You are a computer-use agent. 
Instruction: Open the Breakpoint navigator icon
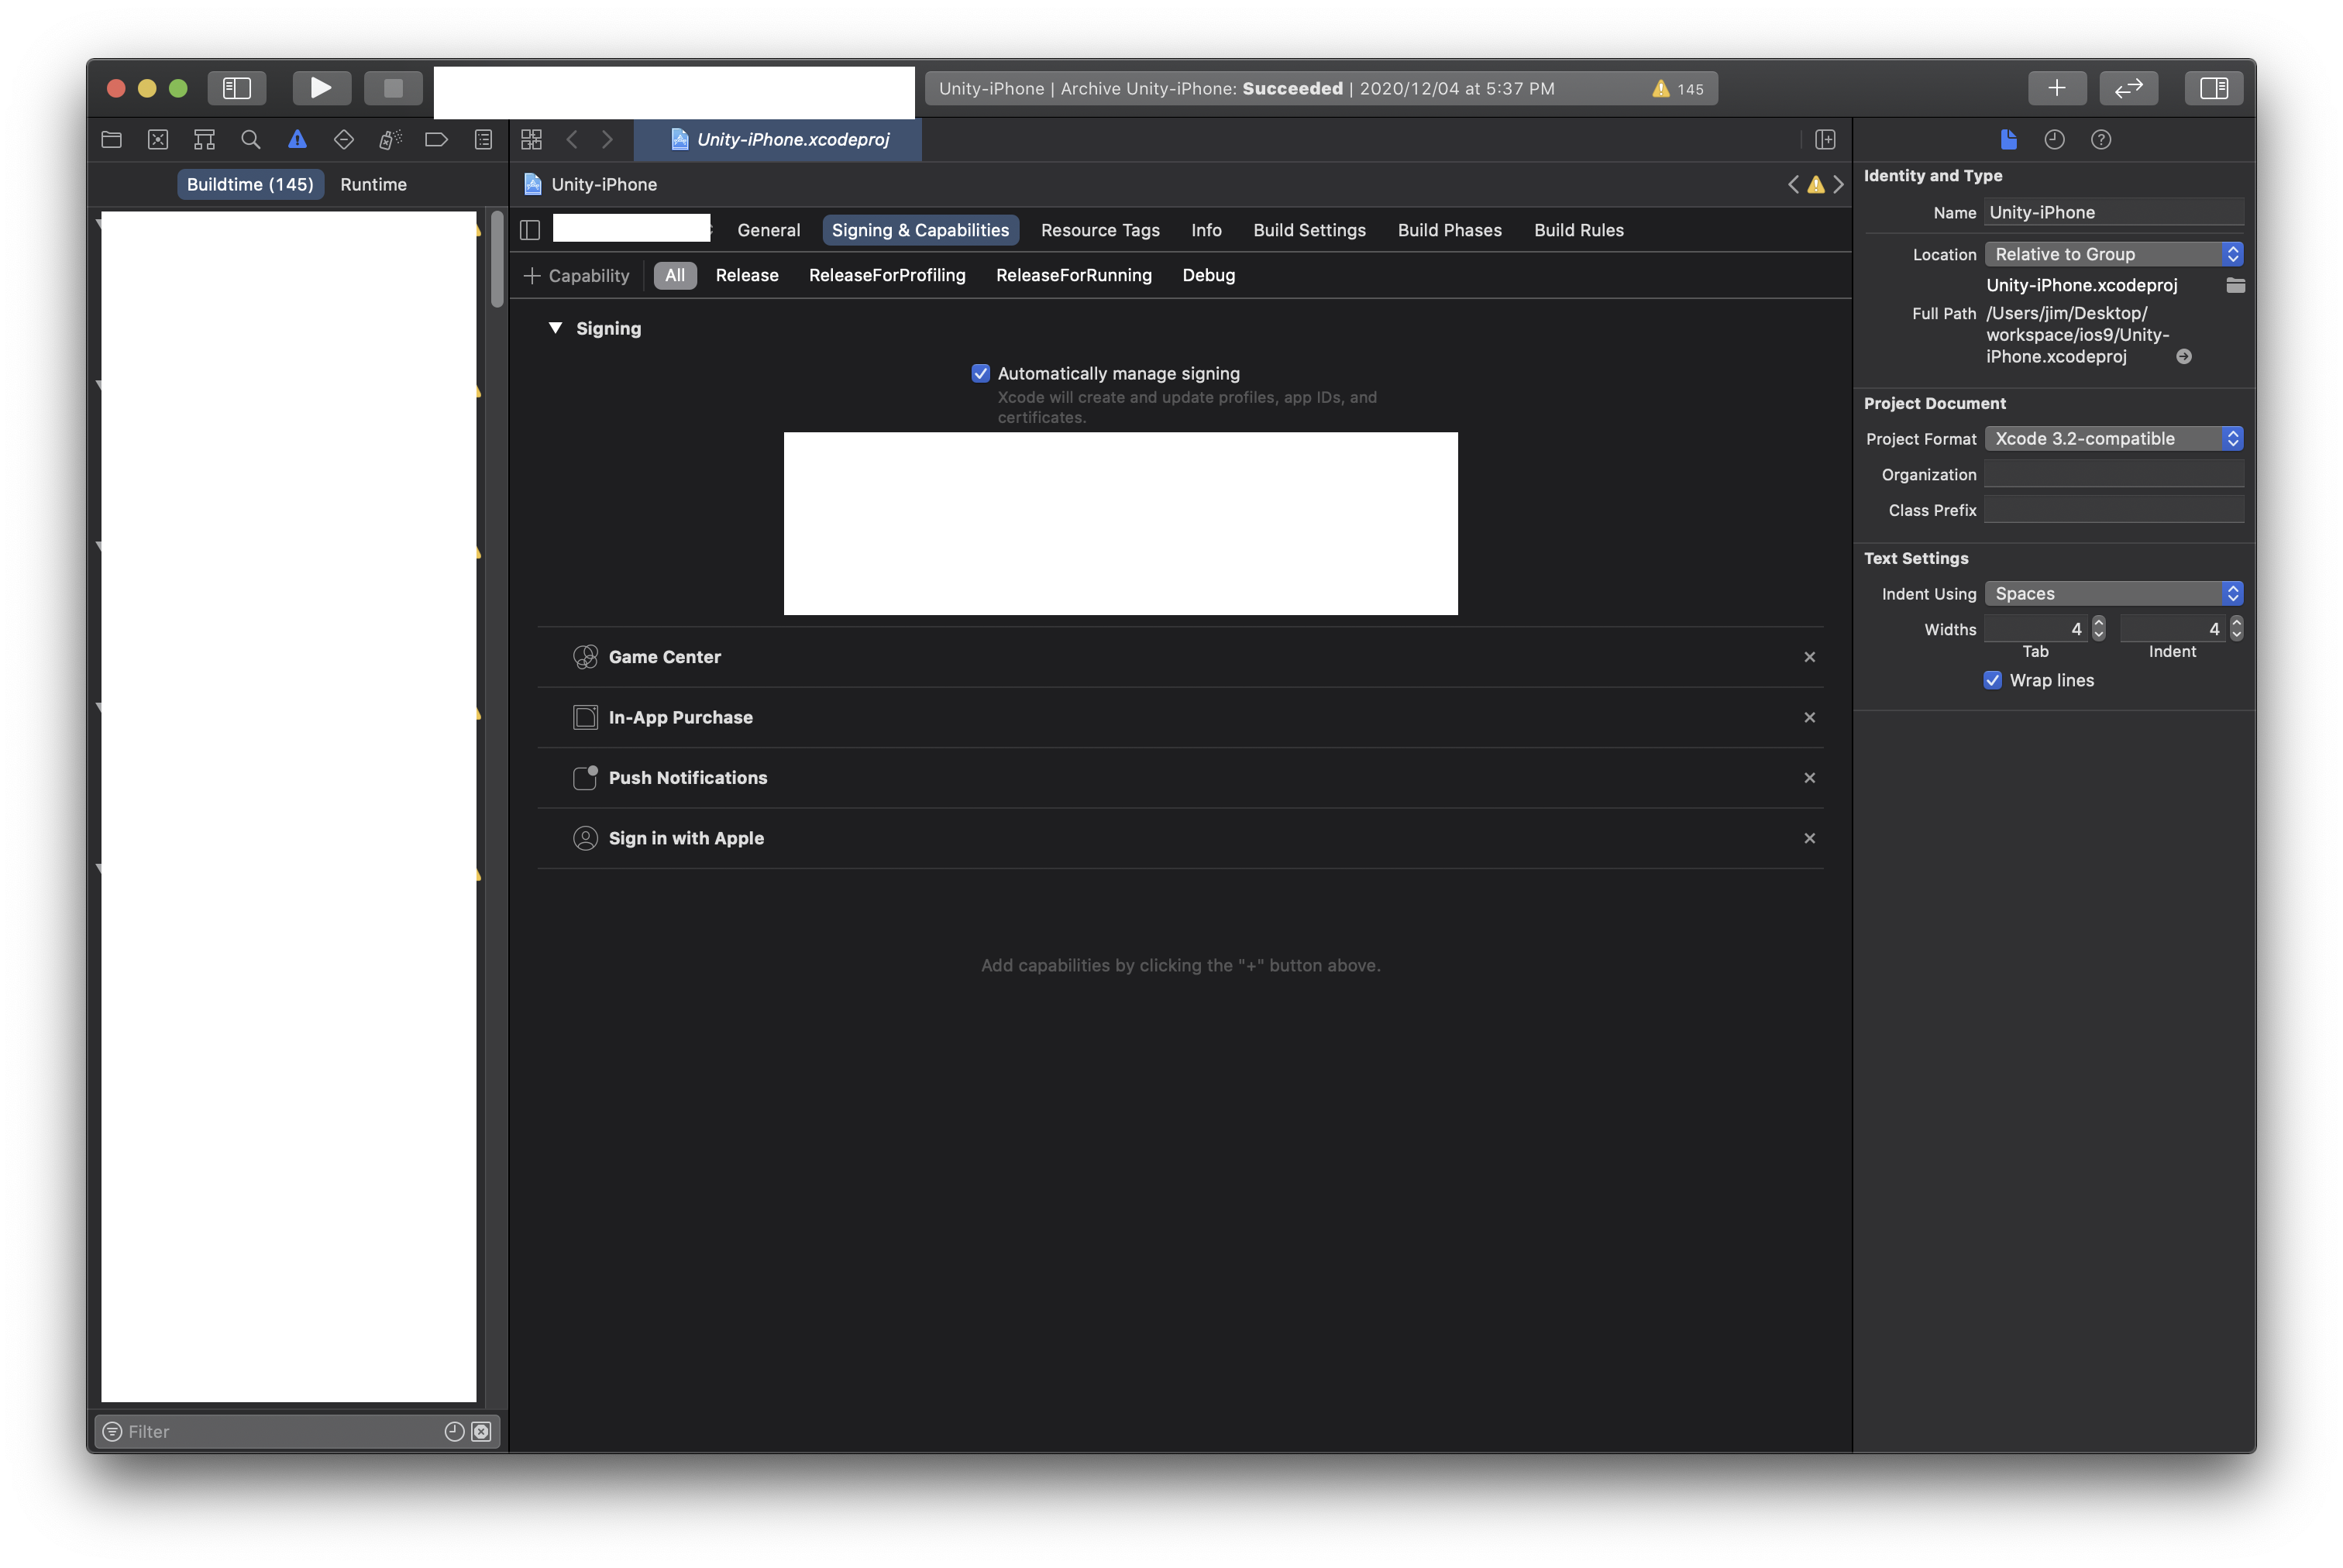tap(436, 140)
